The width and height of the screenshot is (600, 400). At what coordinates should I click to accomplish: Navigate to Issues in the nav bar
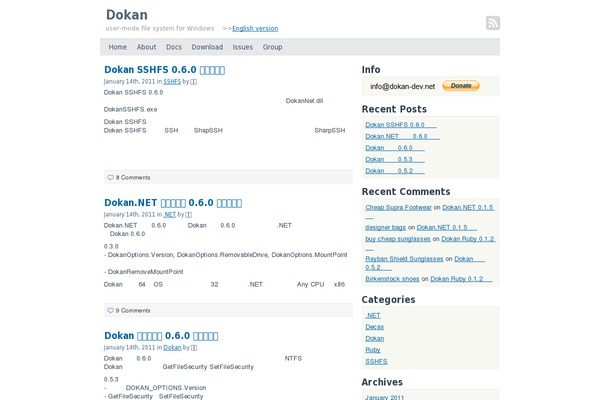click(243, 47)
